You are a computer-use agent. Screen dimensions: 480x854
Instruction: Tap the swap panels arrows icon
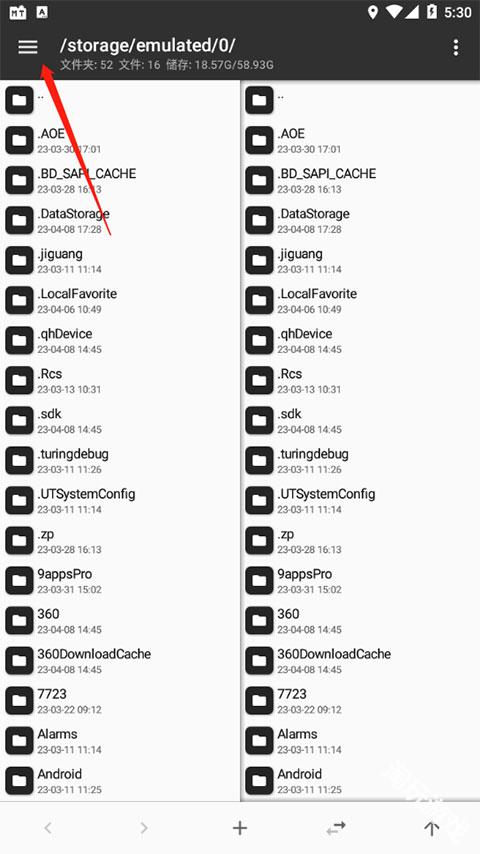(x=336, y=828)
